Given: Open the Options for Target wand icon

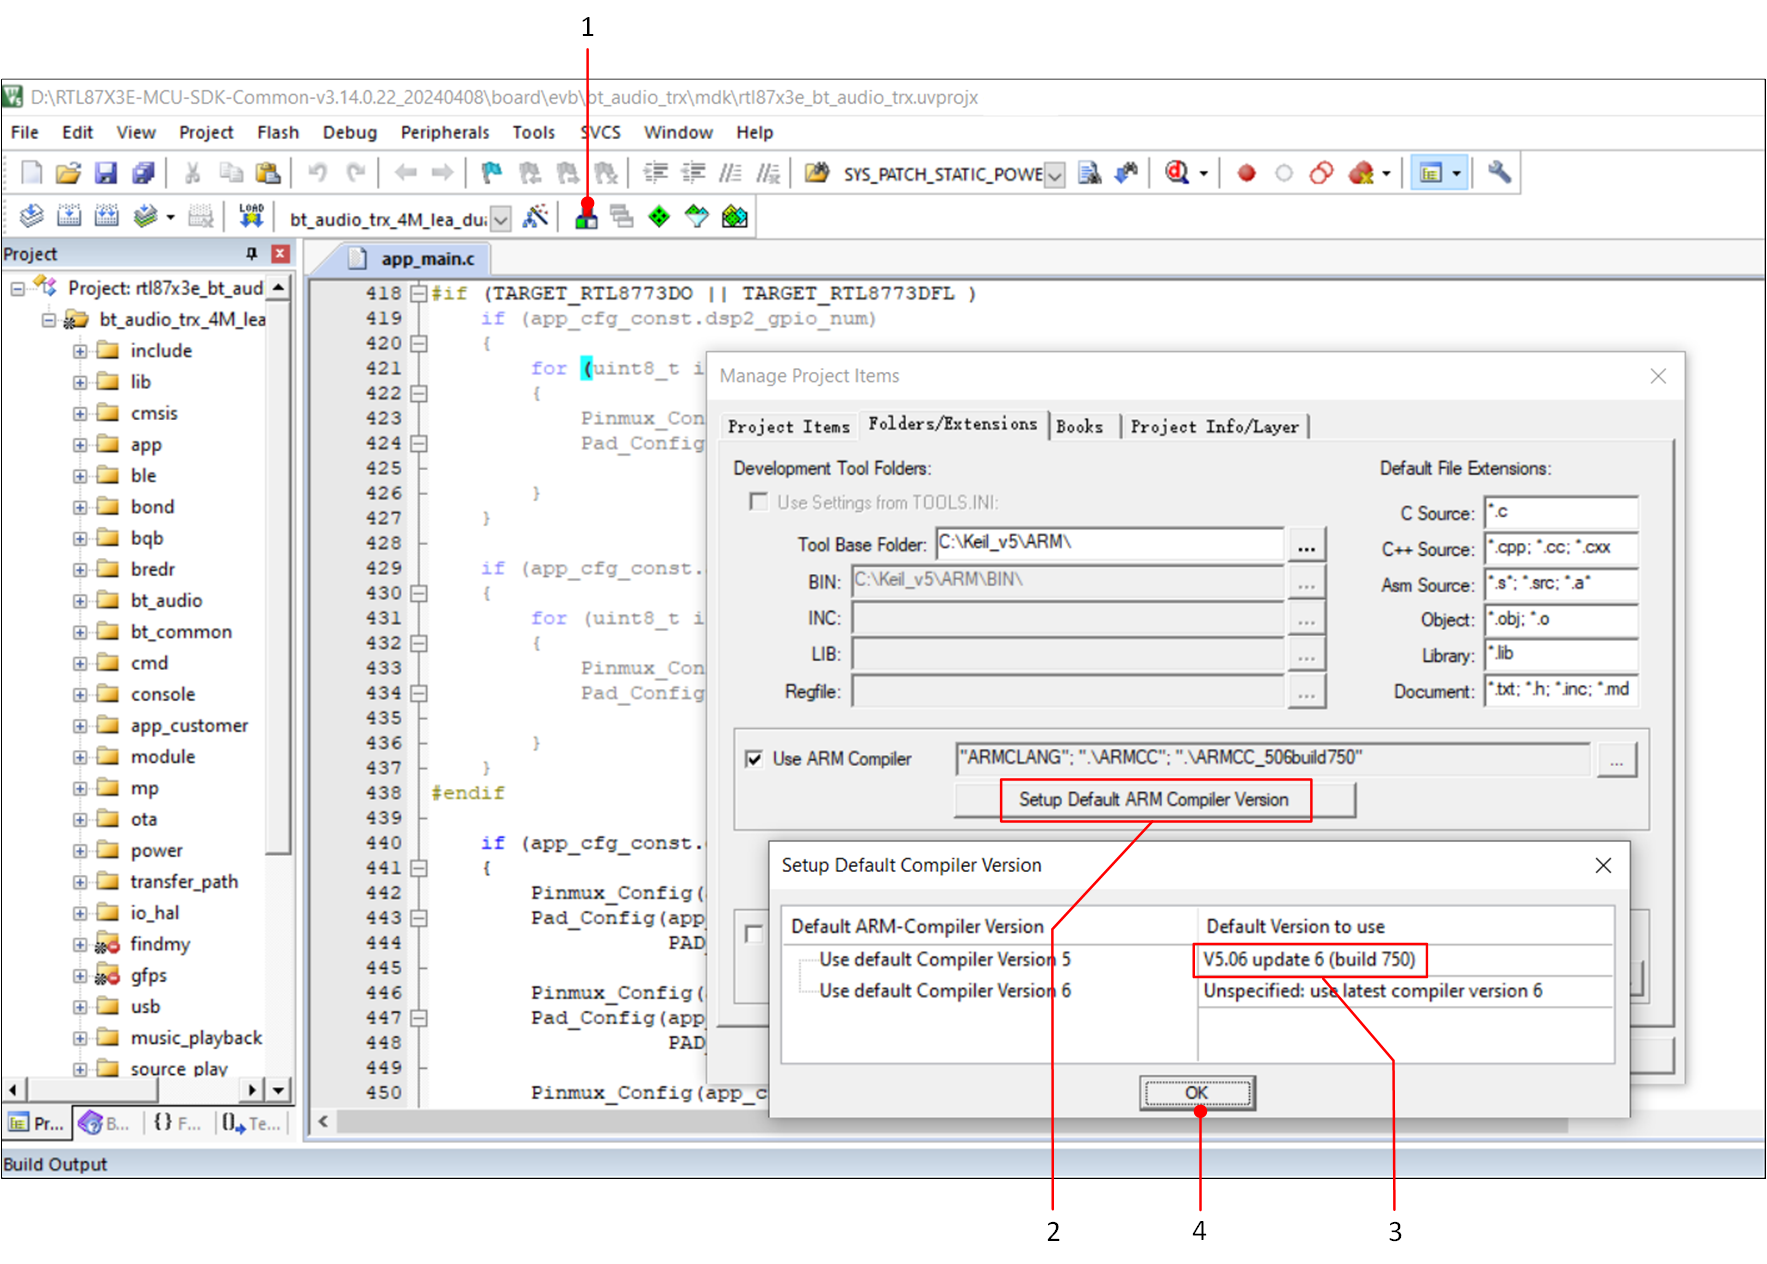Looking at the screenshot, I should coord(536,217).
